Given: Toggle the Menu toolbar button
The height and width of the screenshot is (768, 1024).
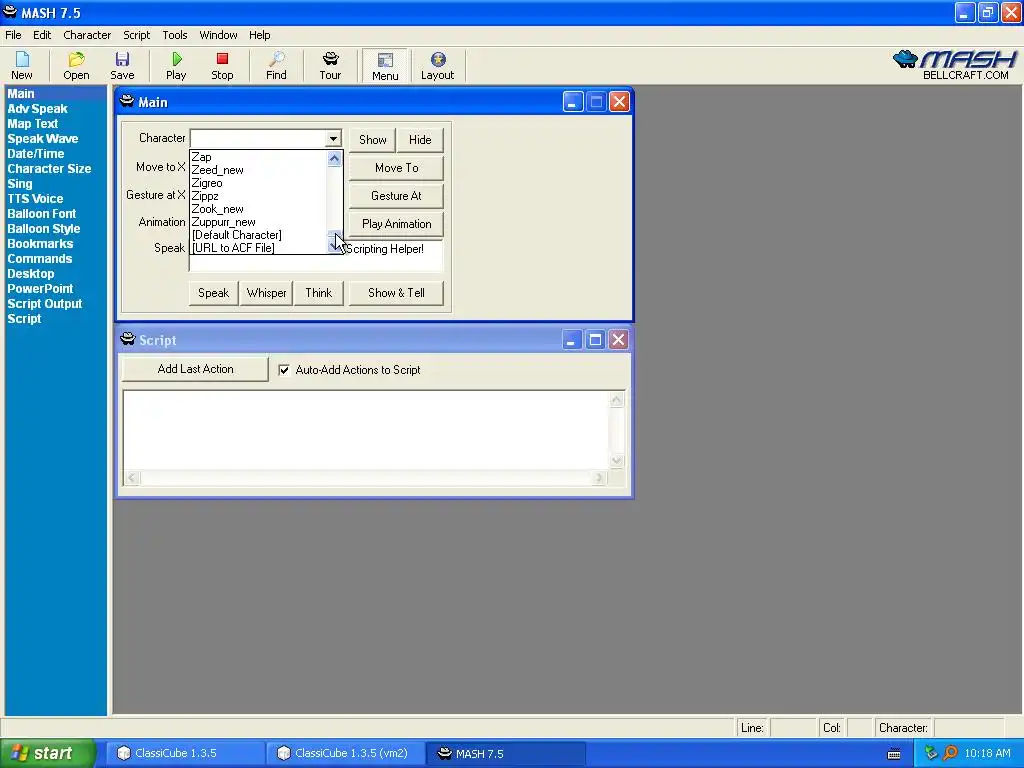Looking at the screenshot, I should click(385, 66).
